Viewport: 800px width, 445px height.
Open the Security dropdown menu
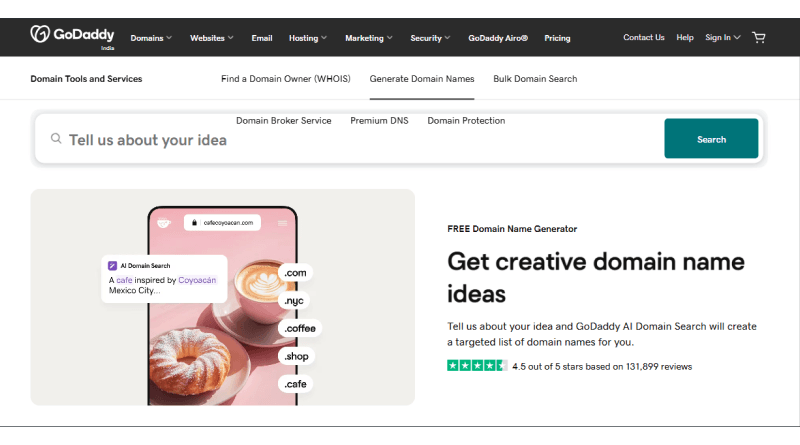tap(430, 38)
